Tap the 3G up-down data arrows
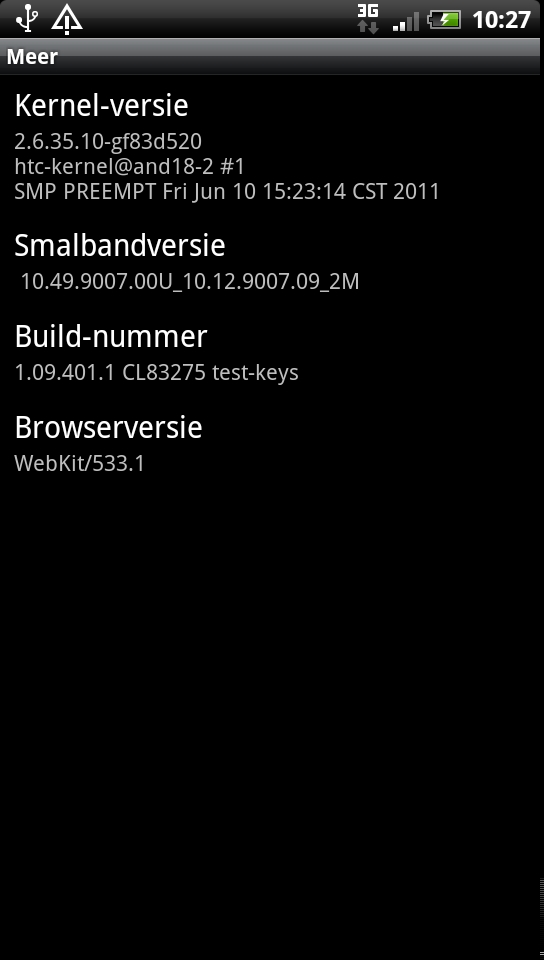Viewport: 544px width, 960px height. click(x=368, y=26)
